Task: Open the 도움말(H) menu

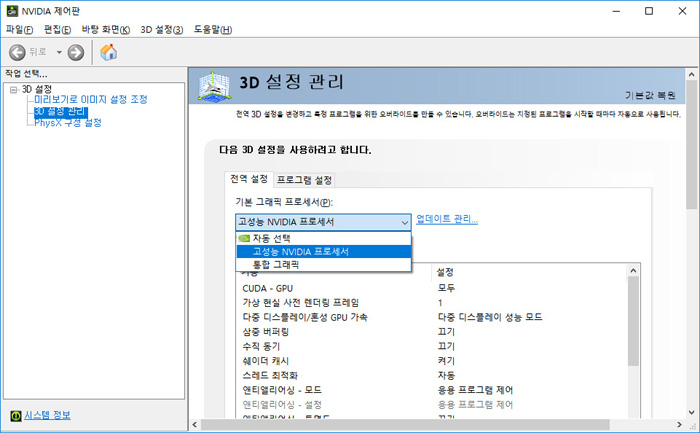Action: coord(212,29)
